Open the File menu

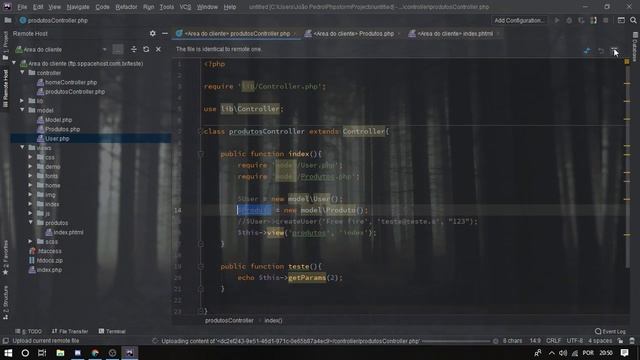22,7
